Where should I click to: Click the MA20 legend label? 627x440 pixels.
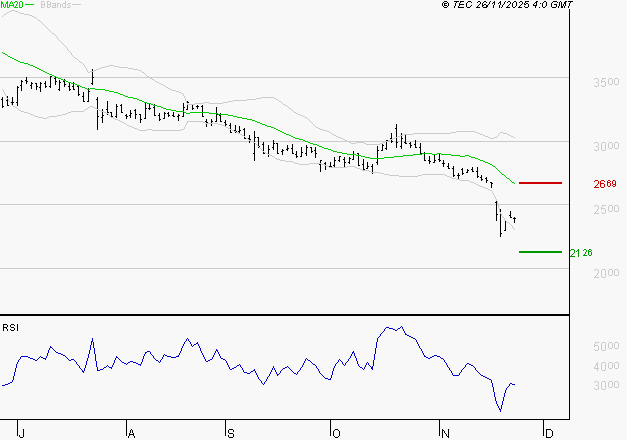point(10,5)
